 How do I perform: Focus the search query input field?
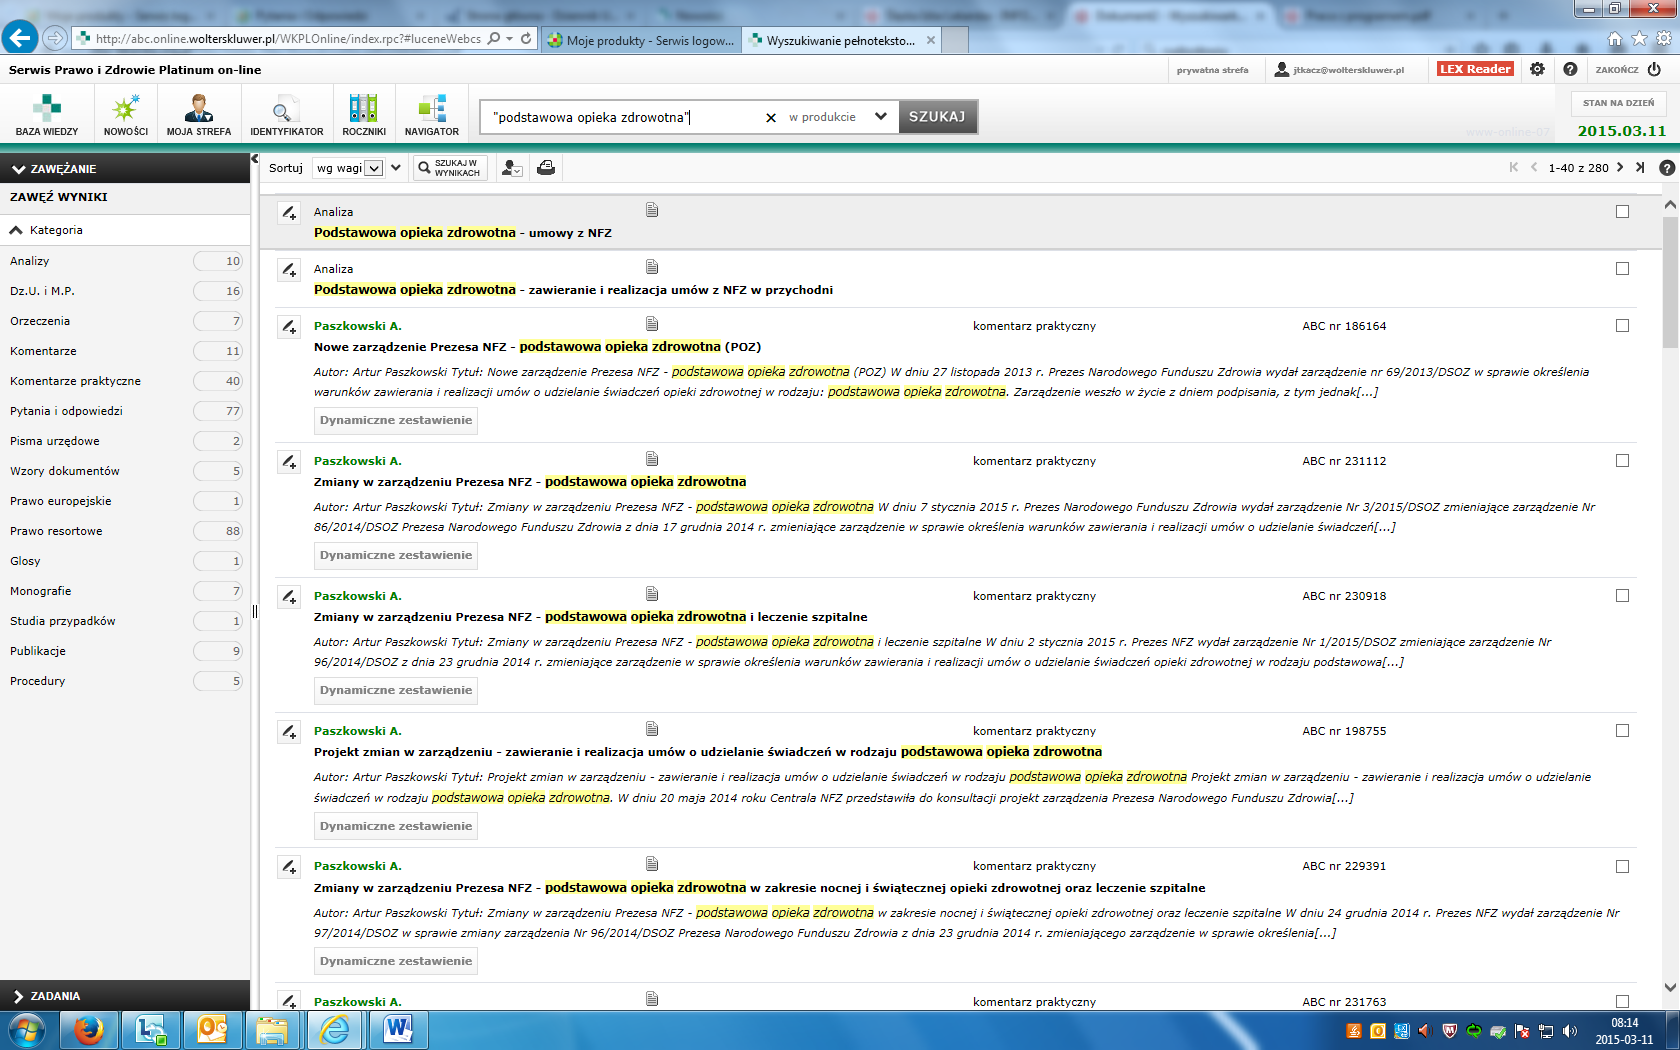(625, 117)
